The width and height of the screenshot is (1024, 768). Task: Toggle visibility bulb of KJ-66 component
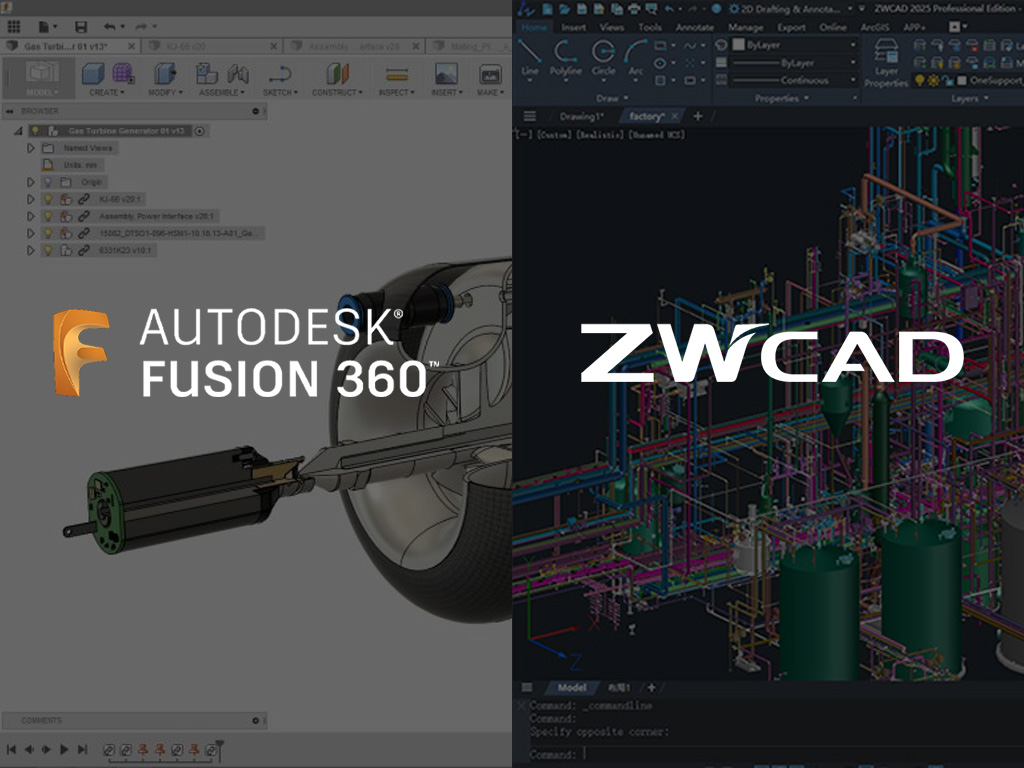(47, 199)
